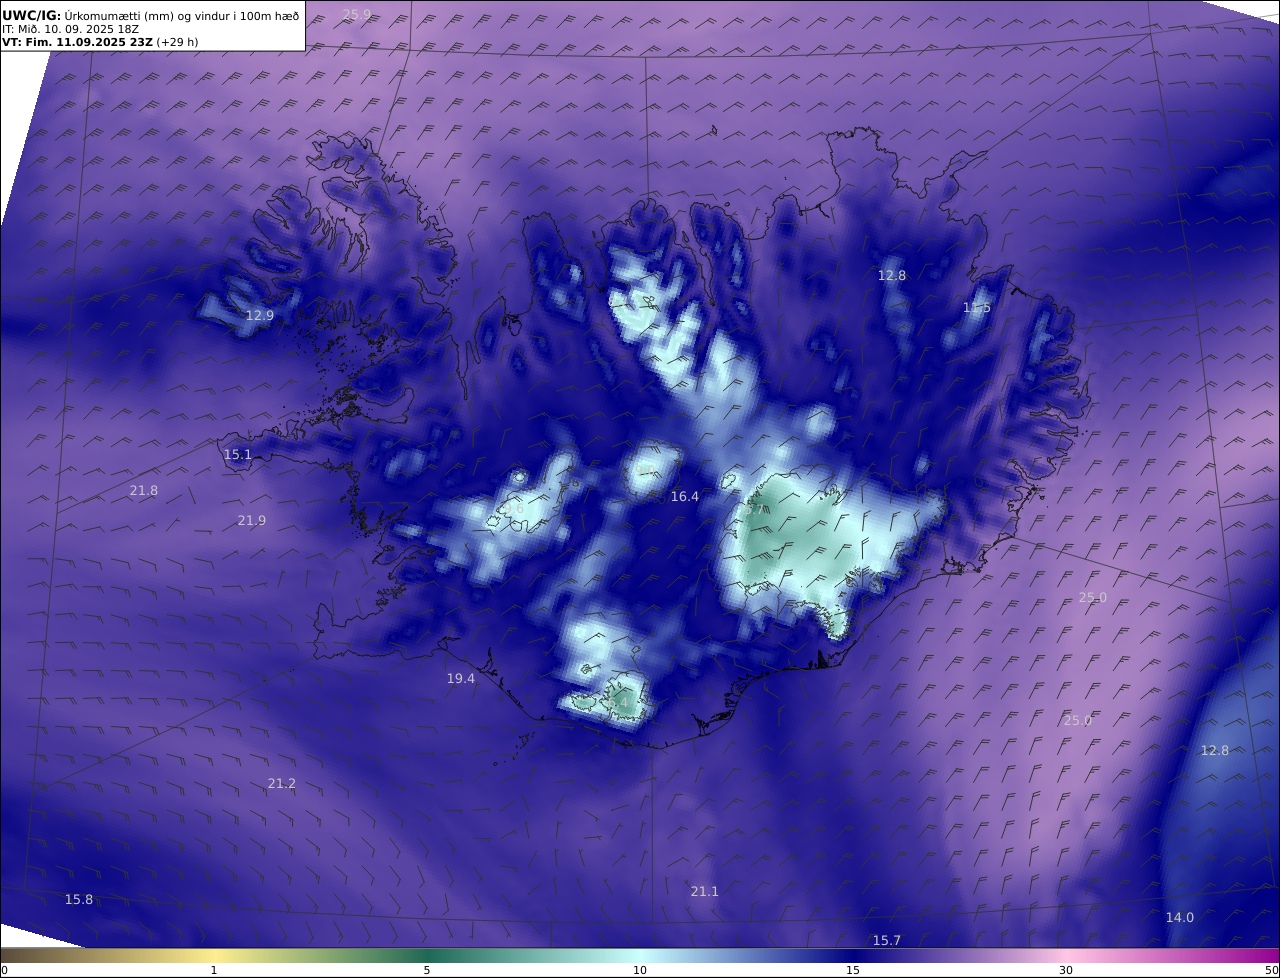Click the 21.9 value label
The width and height of the screenshot is (1280, 978).
pyautogui.click(x=252, y=520)
